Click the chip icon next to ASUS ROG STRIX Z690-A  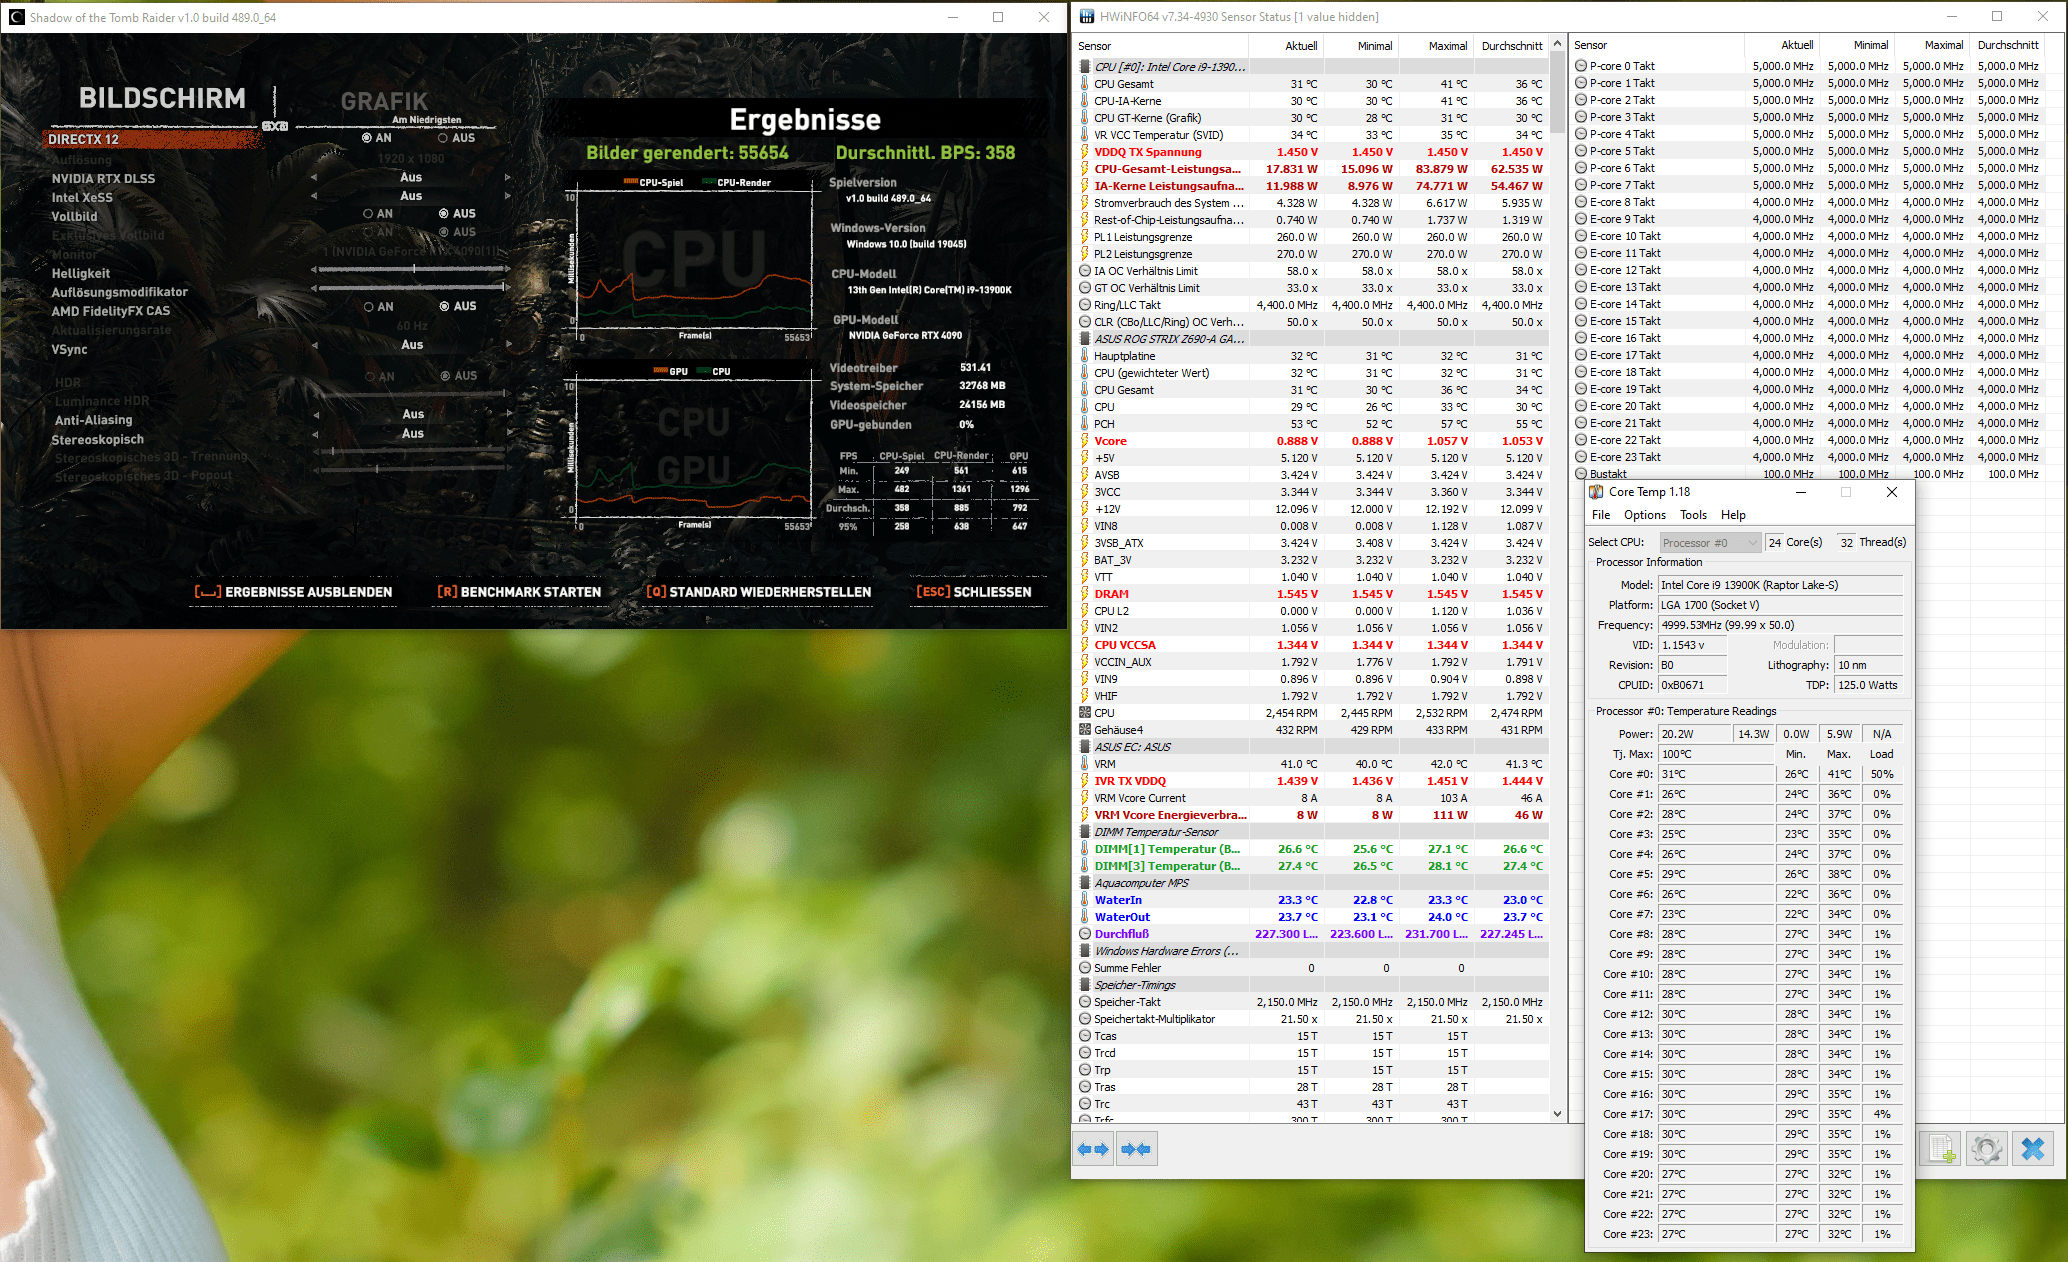click(1085, 339)
